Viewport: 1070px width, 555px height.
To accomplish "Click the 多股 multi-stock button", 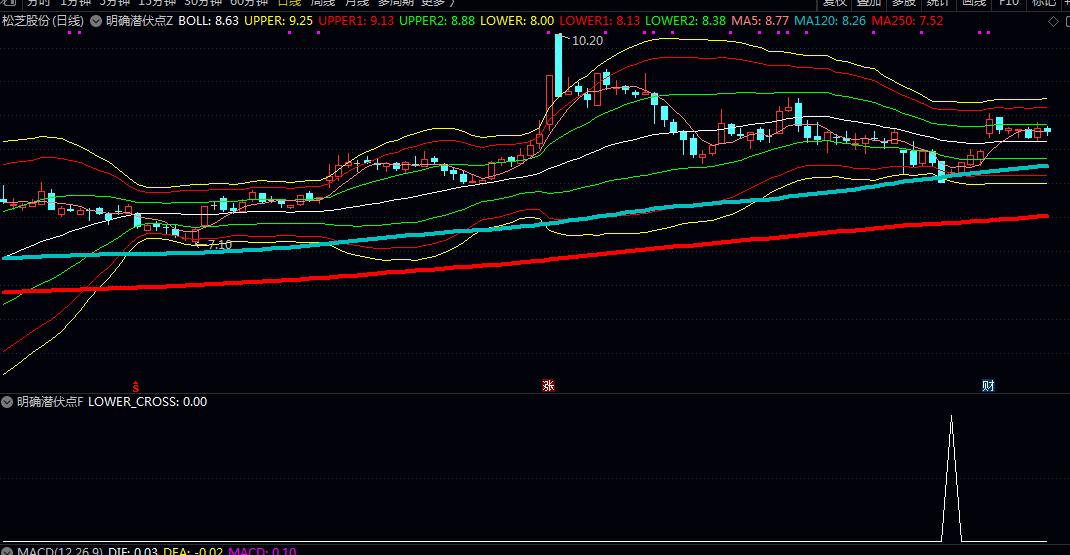I will point(904,3).
